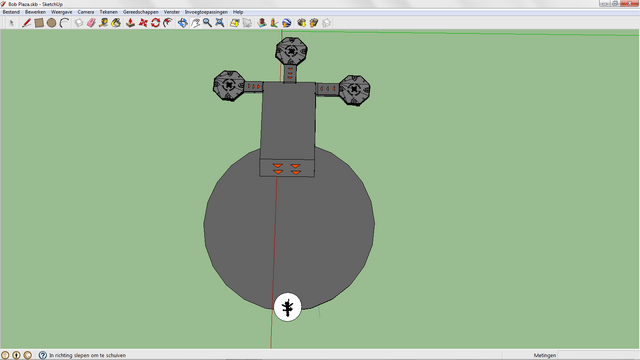Open the Venster menu
The width and height of the screenshot is (640, 360).
(172, 12)
